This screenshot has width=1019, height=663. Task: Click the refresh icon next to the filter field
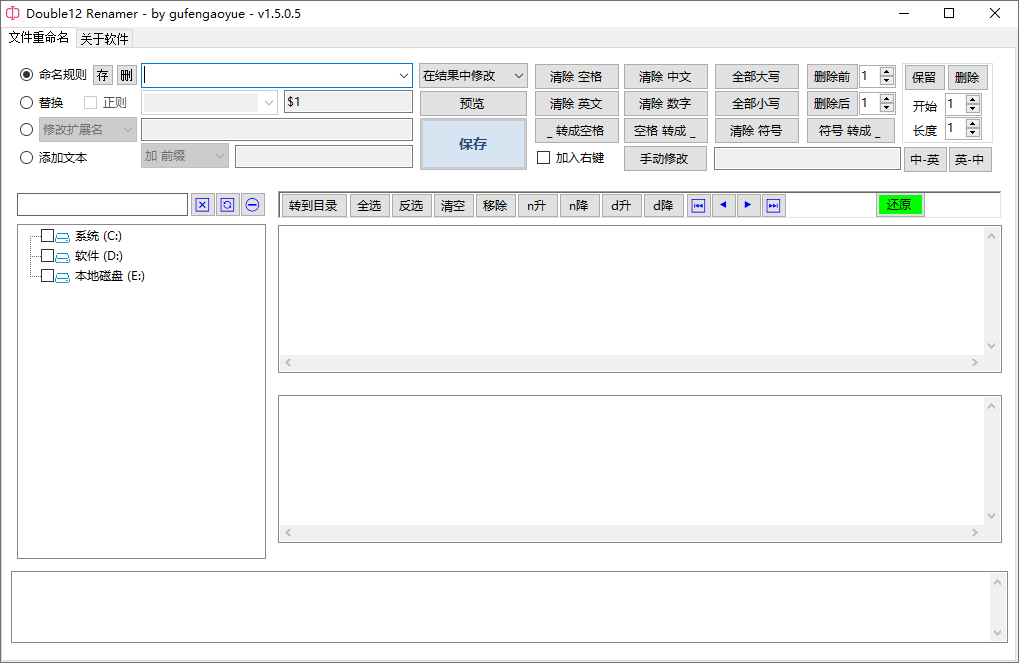pos(228,205)
